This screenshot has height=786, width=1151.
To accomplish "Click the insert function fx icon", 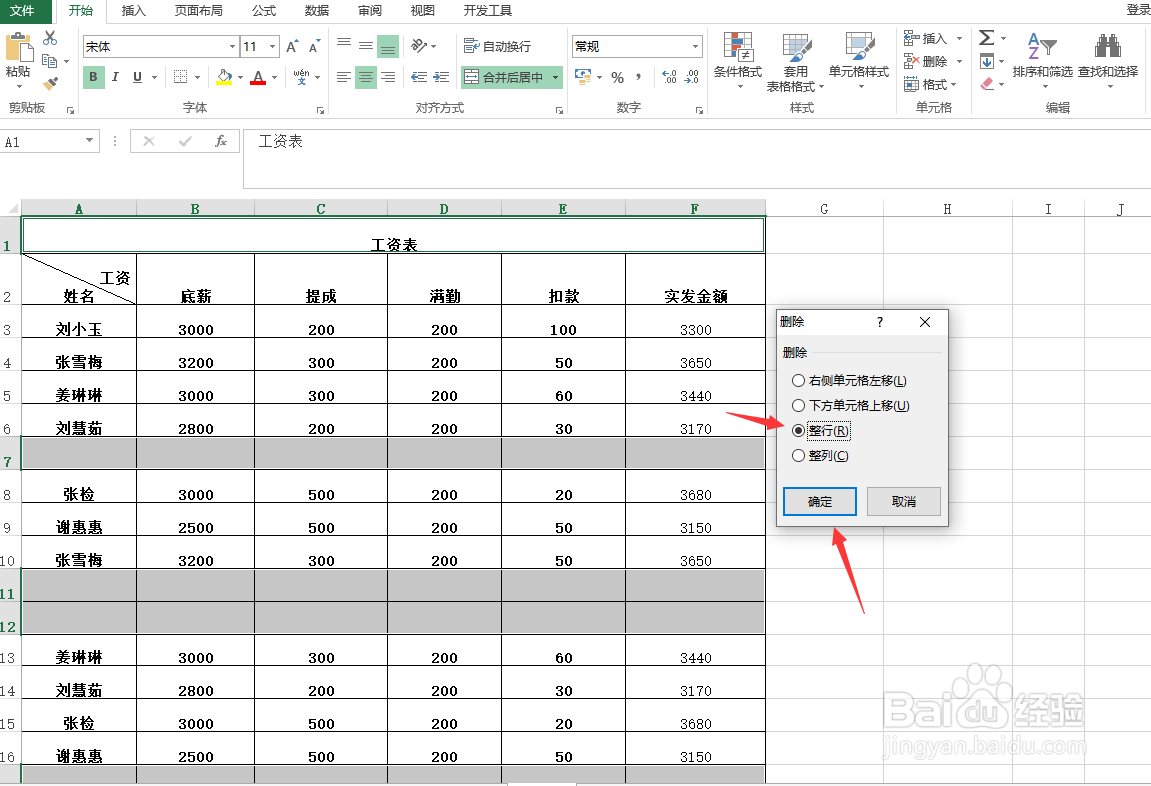I will click(221, 141).
